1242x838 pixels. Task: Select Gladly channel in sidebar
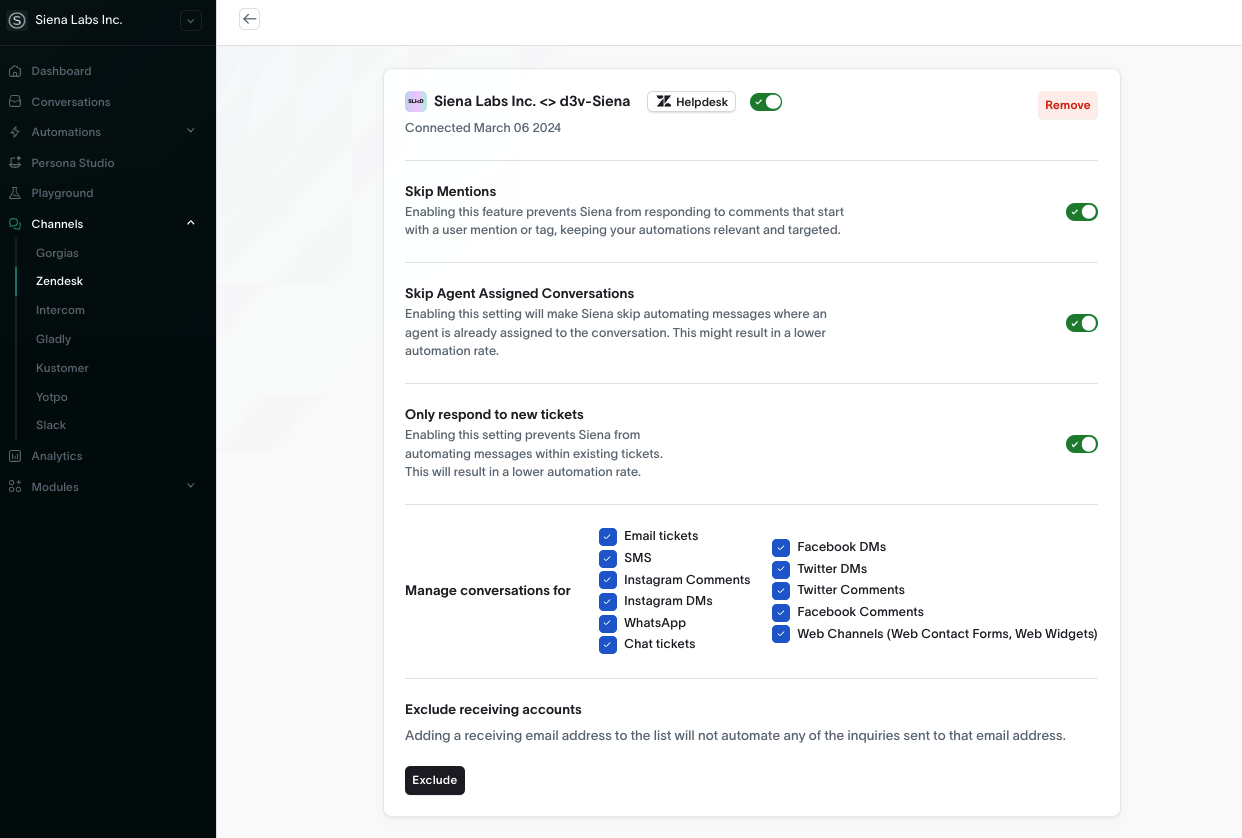pos(54,339)
